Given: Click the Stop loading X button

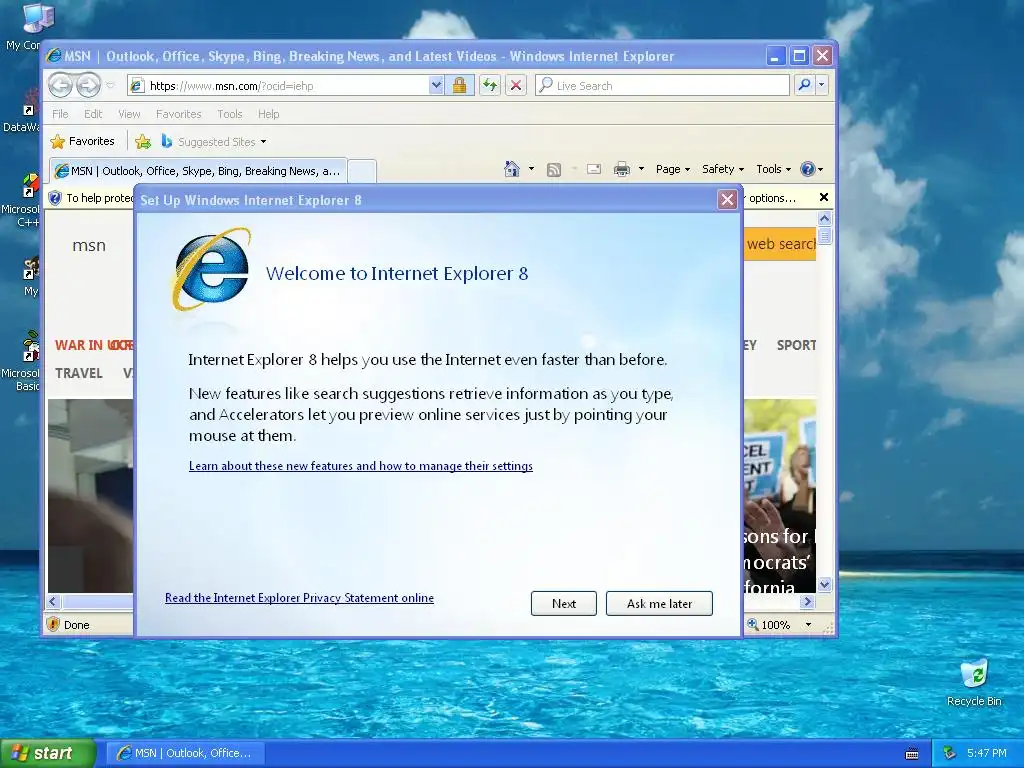Looking at the screenshot, I should pos(516,86).
